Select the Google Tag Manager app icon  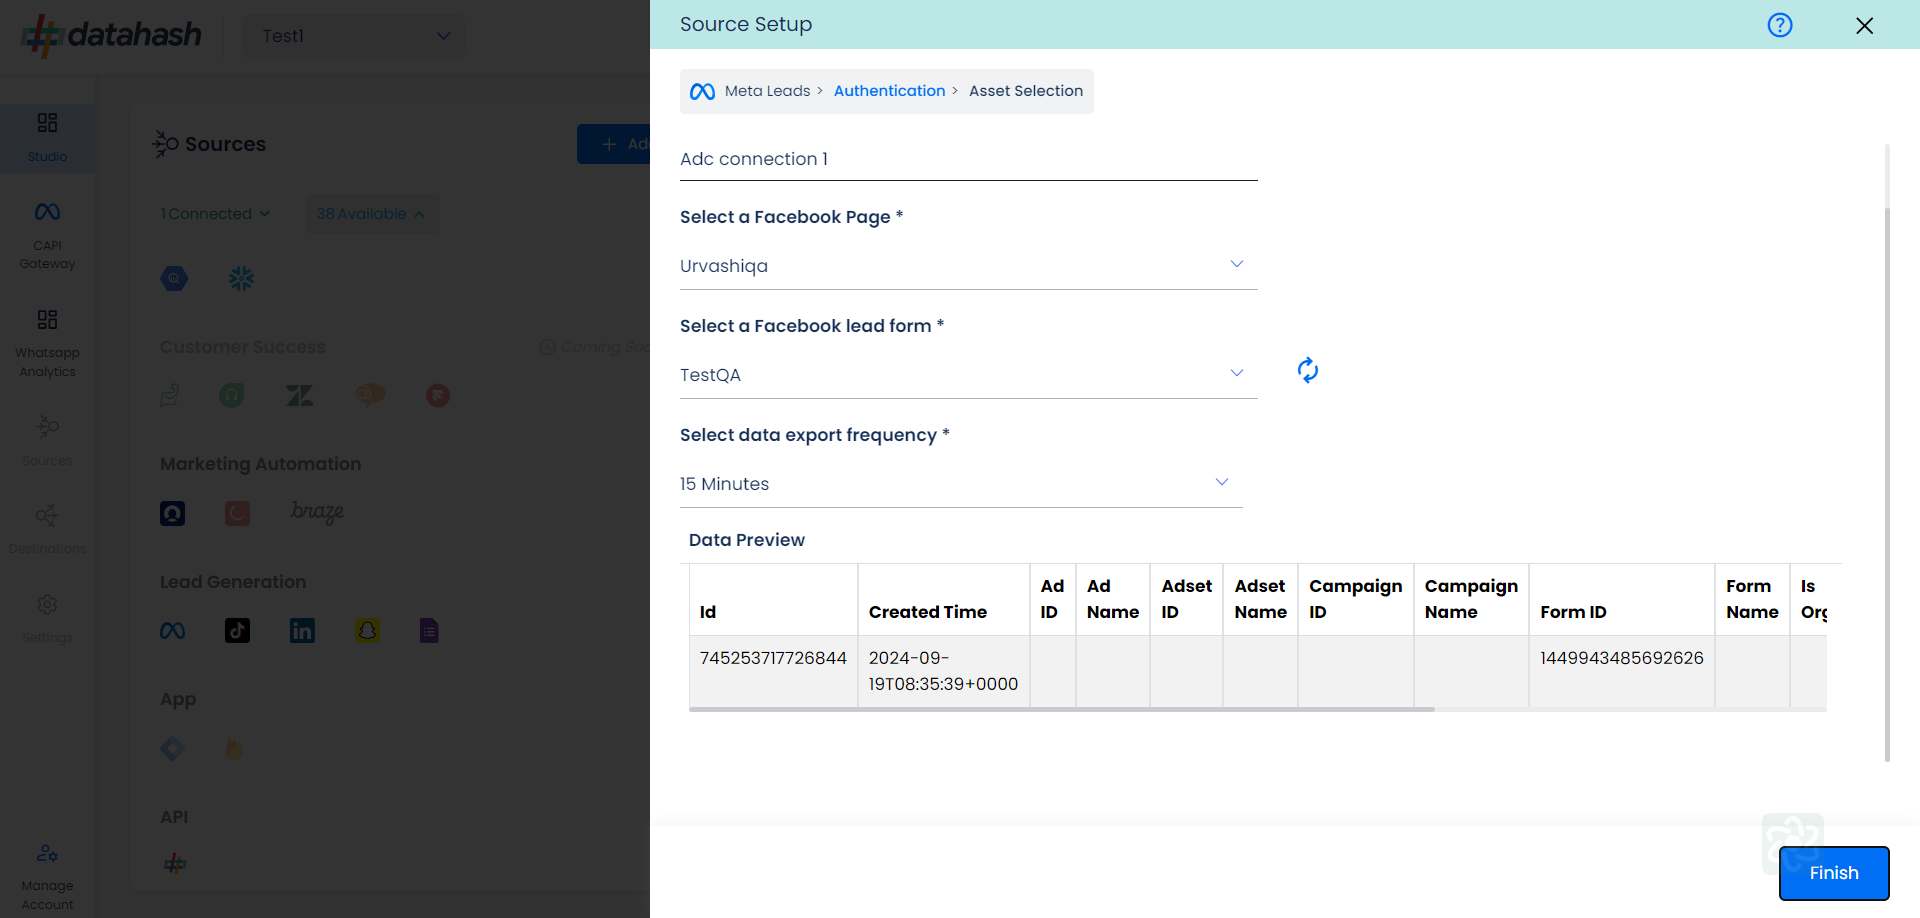(x=172, y=748)
